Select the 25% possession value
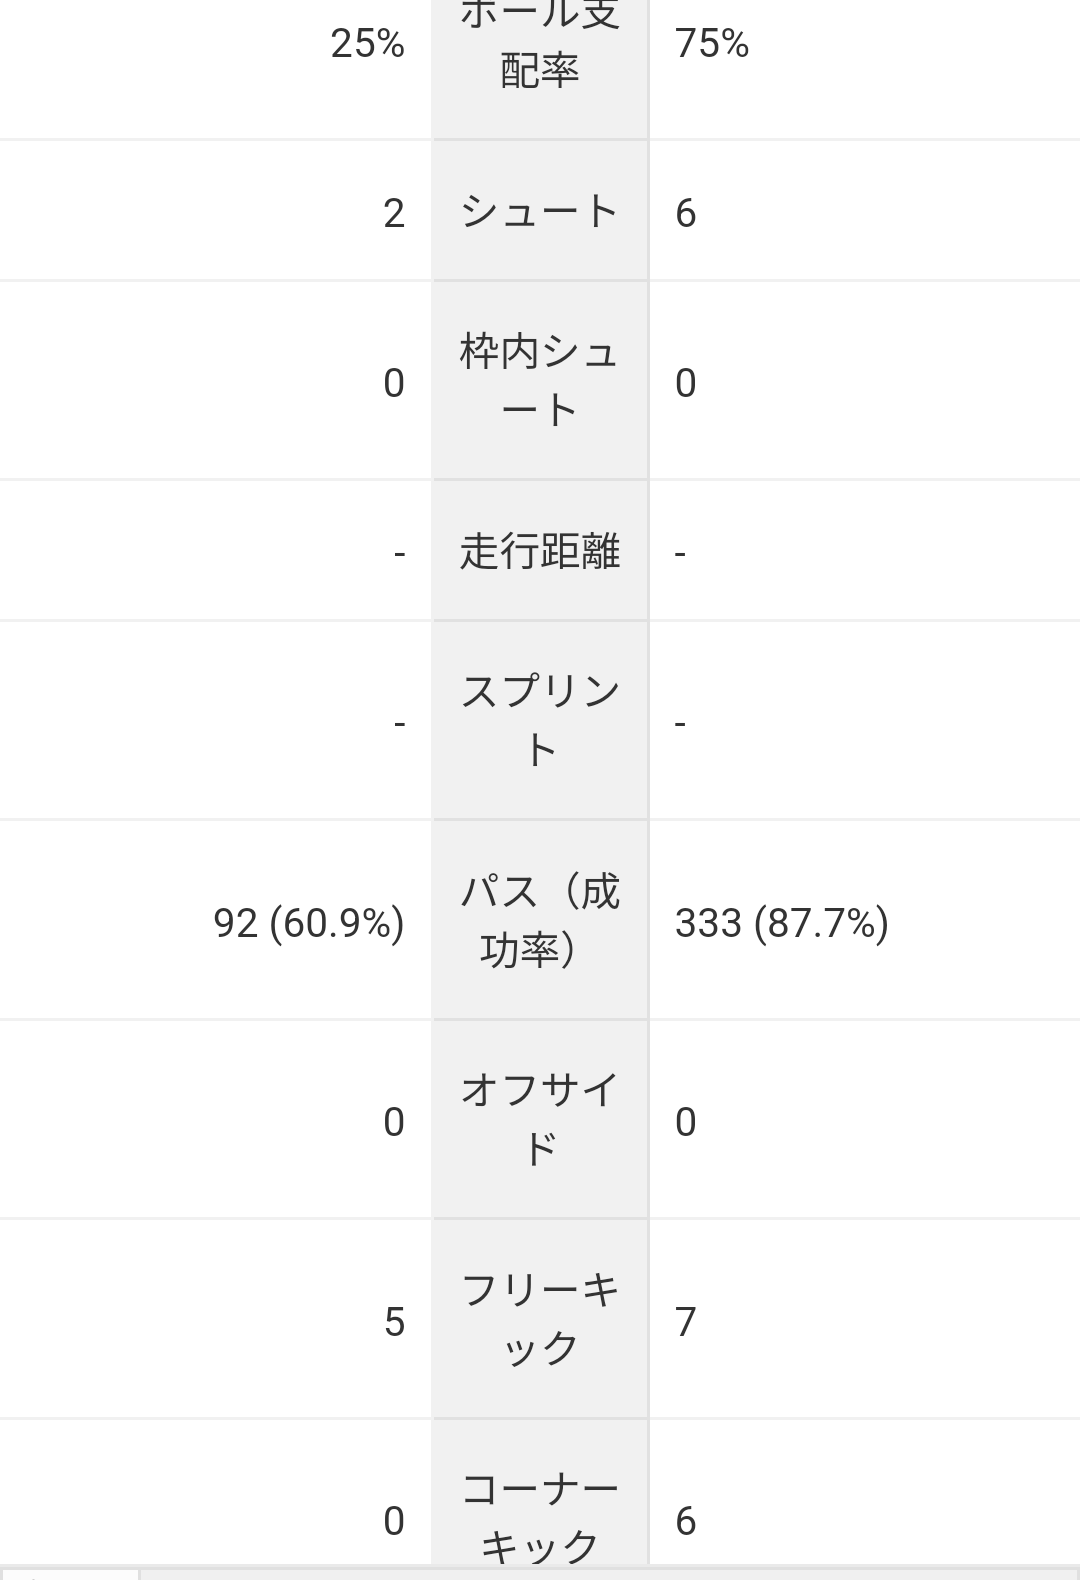Image resolution: width=1080 pixels, height=1580 pixels. pos(367,44)
